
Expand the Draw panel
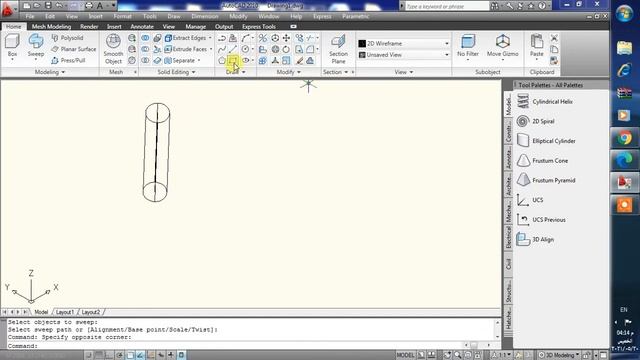[x=236, y=72]
